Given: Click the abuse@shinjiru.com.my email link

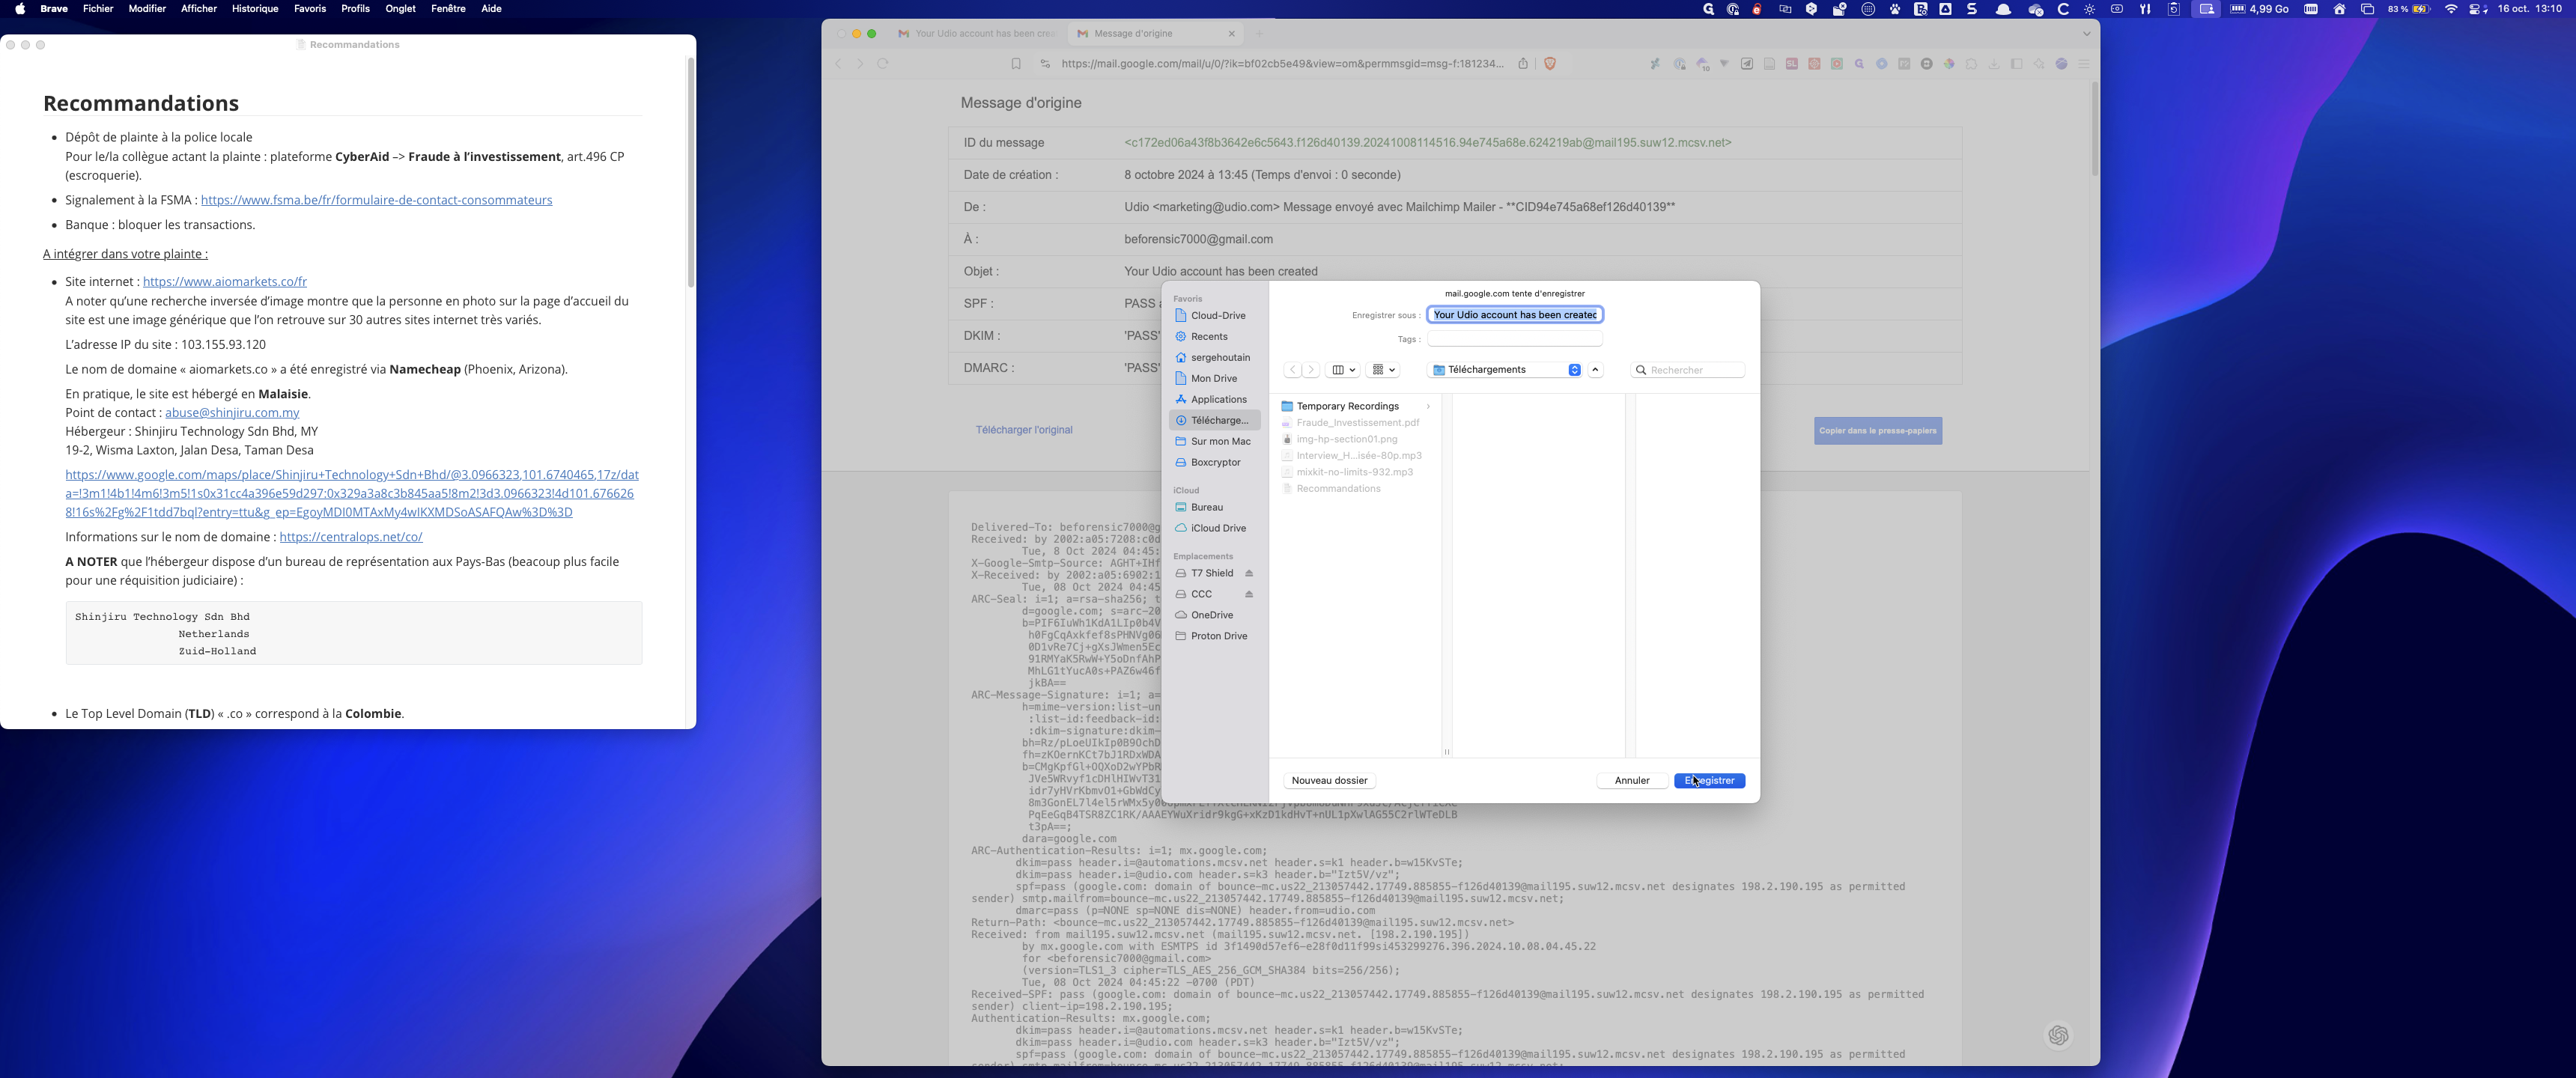Looking at the screenshot, I should (x=232, y=413).
